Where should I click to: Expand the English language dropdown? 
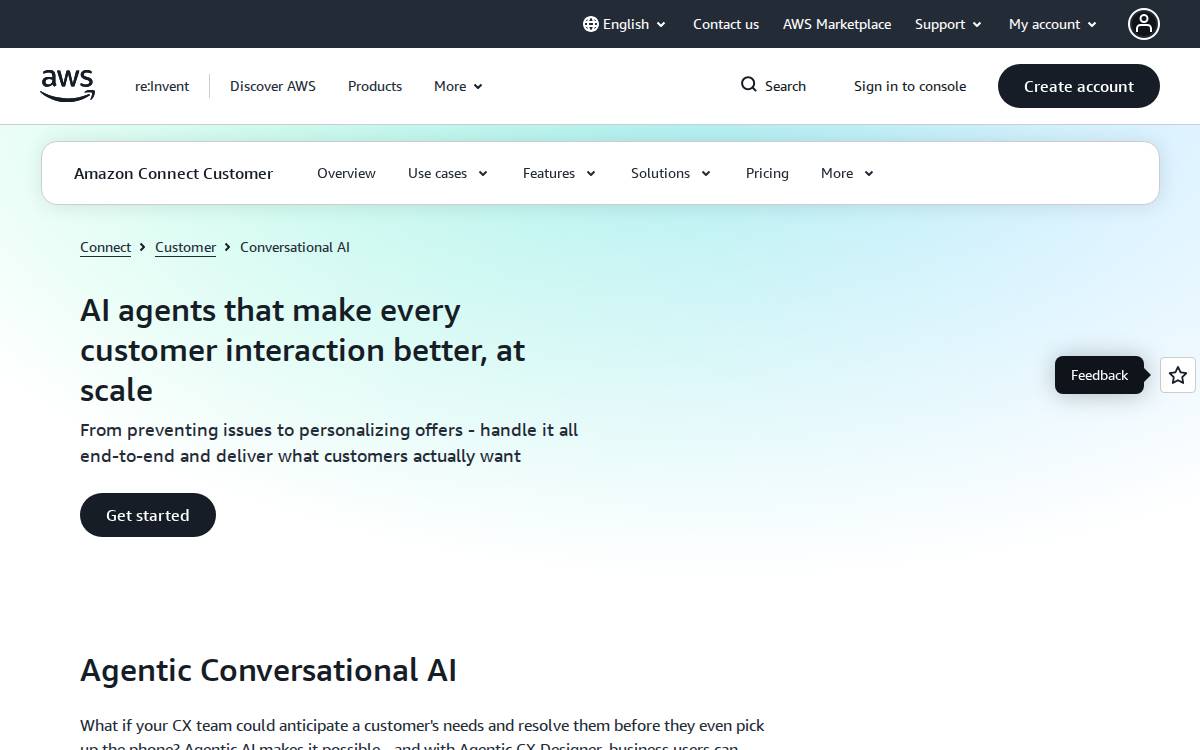pyautogui.click(x=625, y=24)
